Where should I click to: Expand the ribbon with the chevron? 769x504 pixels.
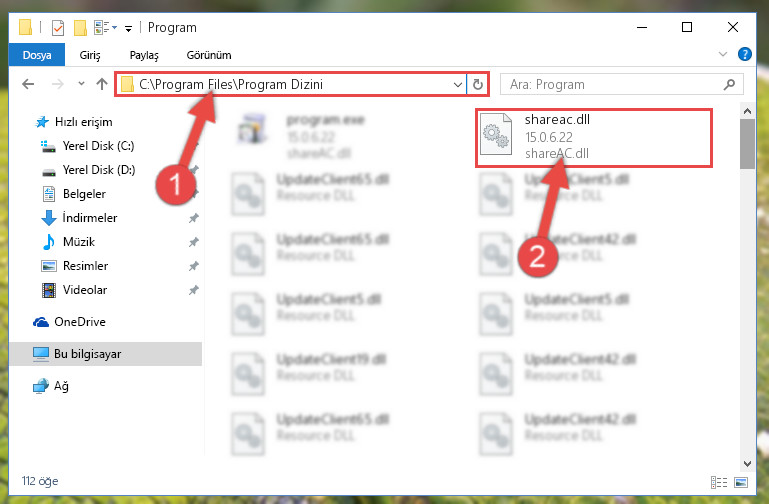(x=722, y=54)
